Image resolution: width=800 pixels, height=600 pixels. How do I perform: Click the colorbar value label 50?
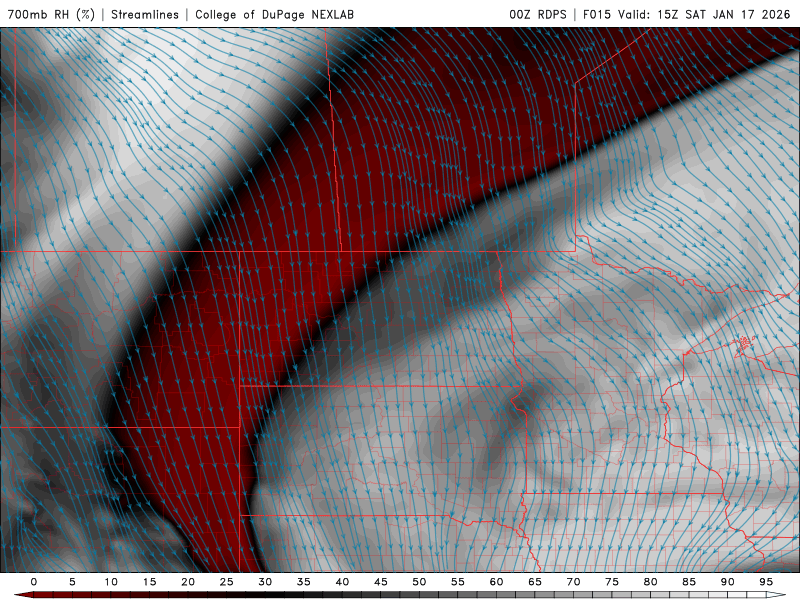click(419, 582)
